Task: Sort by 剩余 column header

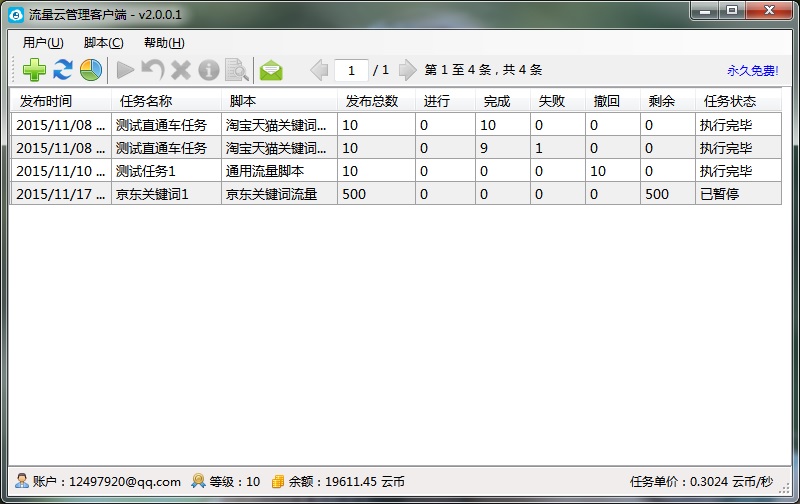Action: tap(668, 101)
